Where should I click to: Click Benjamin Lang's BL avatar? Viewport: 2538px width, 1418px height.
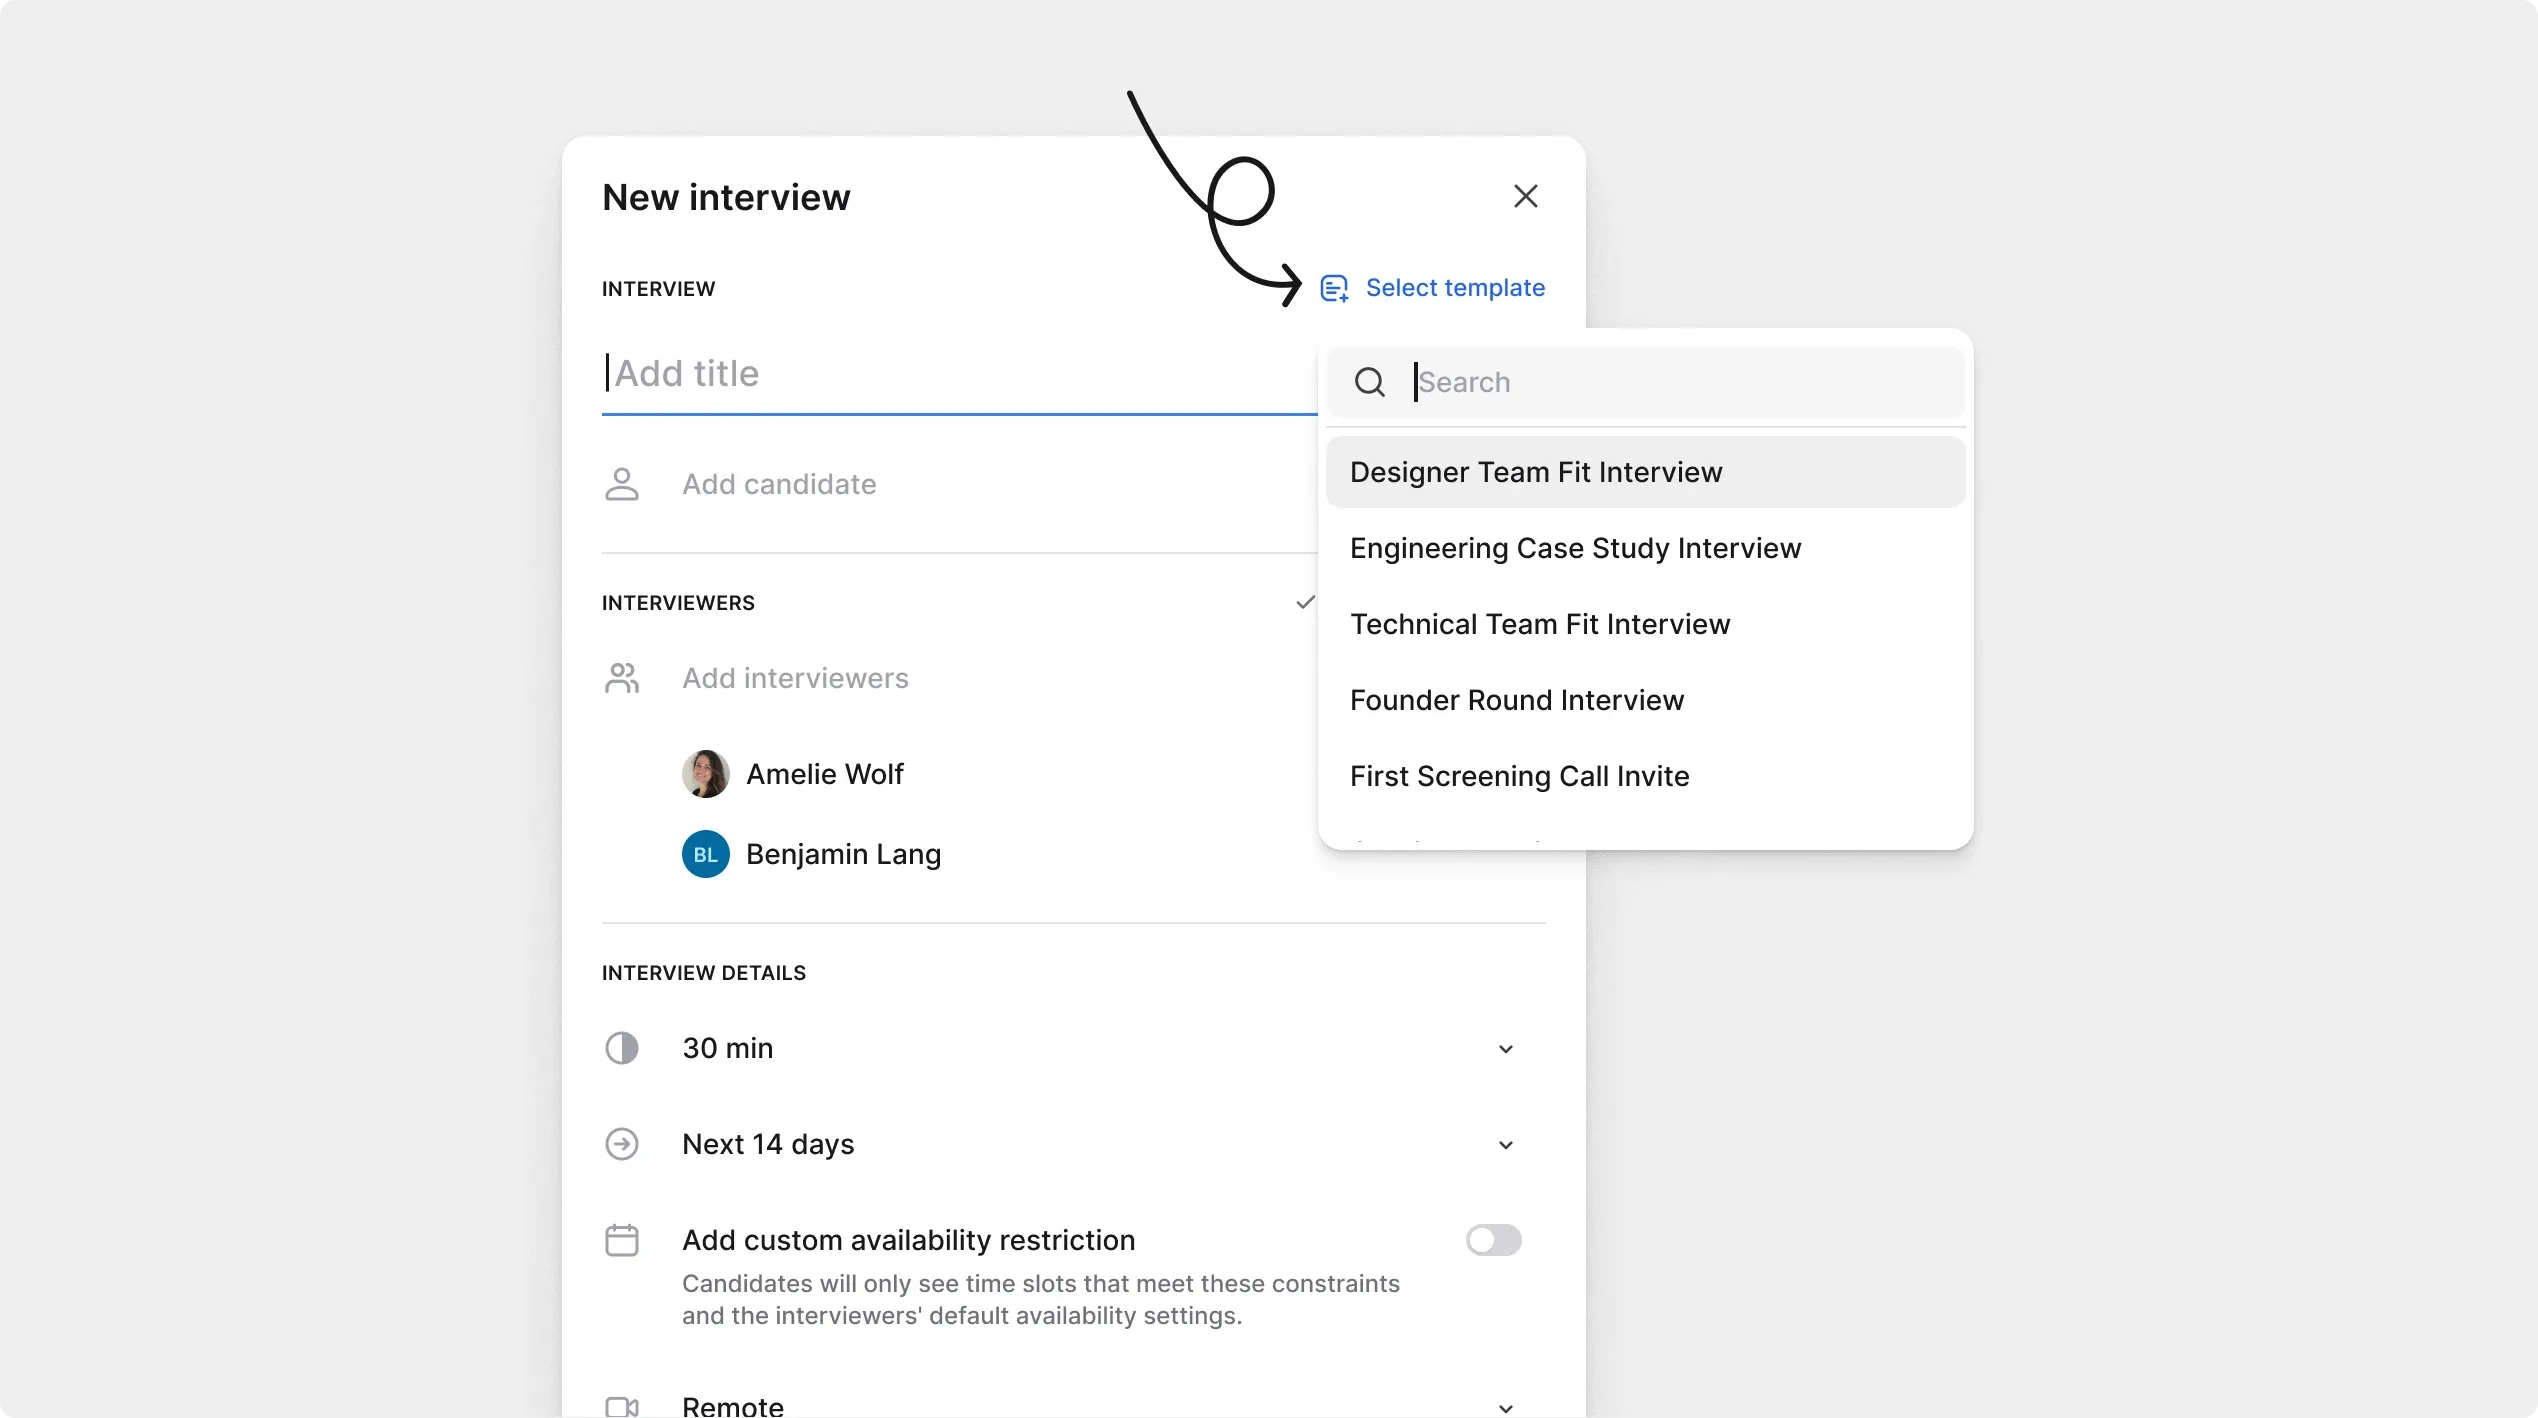pyautogui.click(x=705, y=854)
